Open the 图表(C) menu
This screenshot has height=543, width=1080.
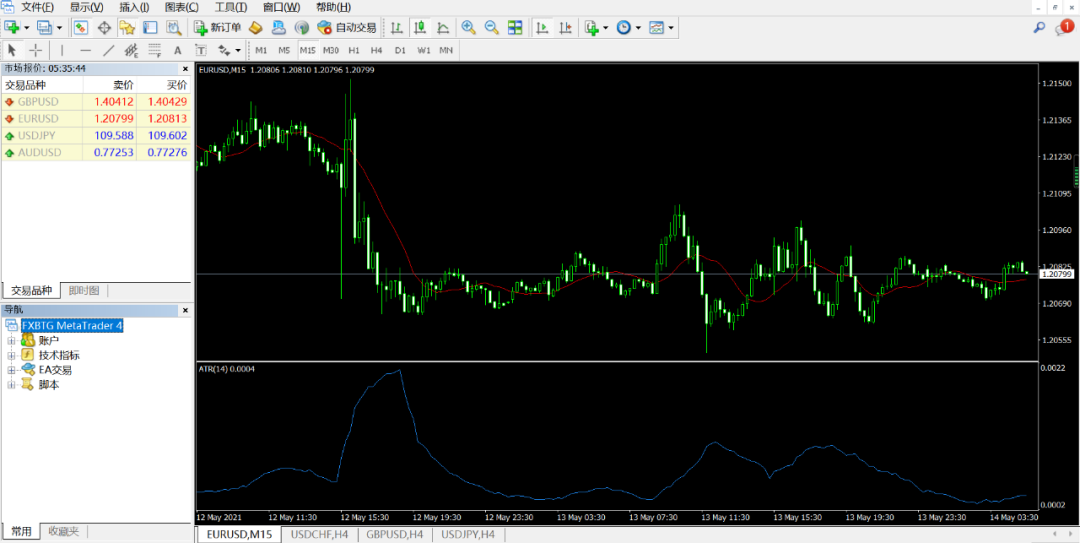tap(182, 8)
